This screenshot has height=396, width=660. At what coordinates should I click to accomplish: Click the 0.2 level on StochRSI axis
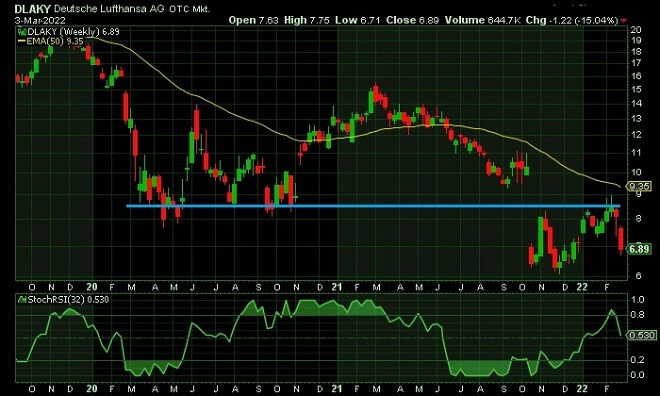click(638, 359)
